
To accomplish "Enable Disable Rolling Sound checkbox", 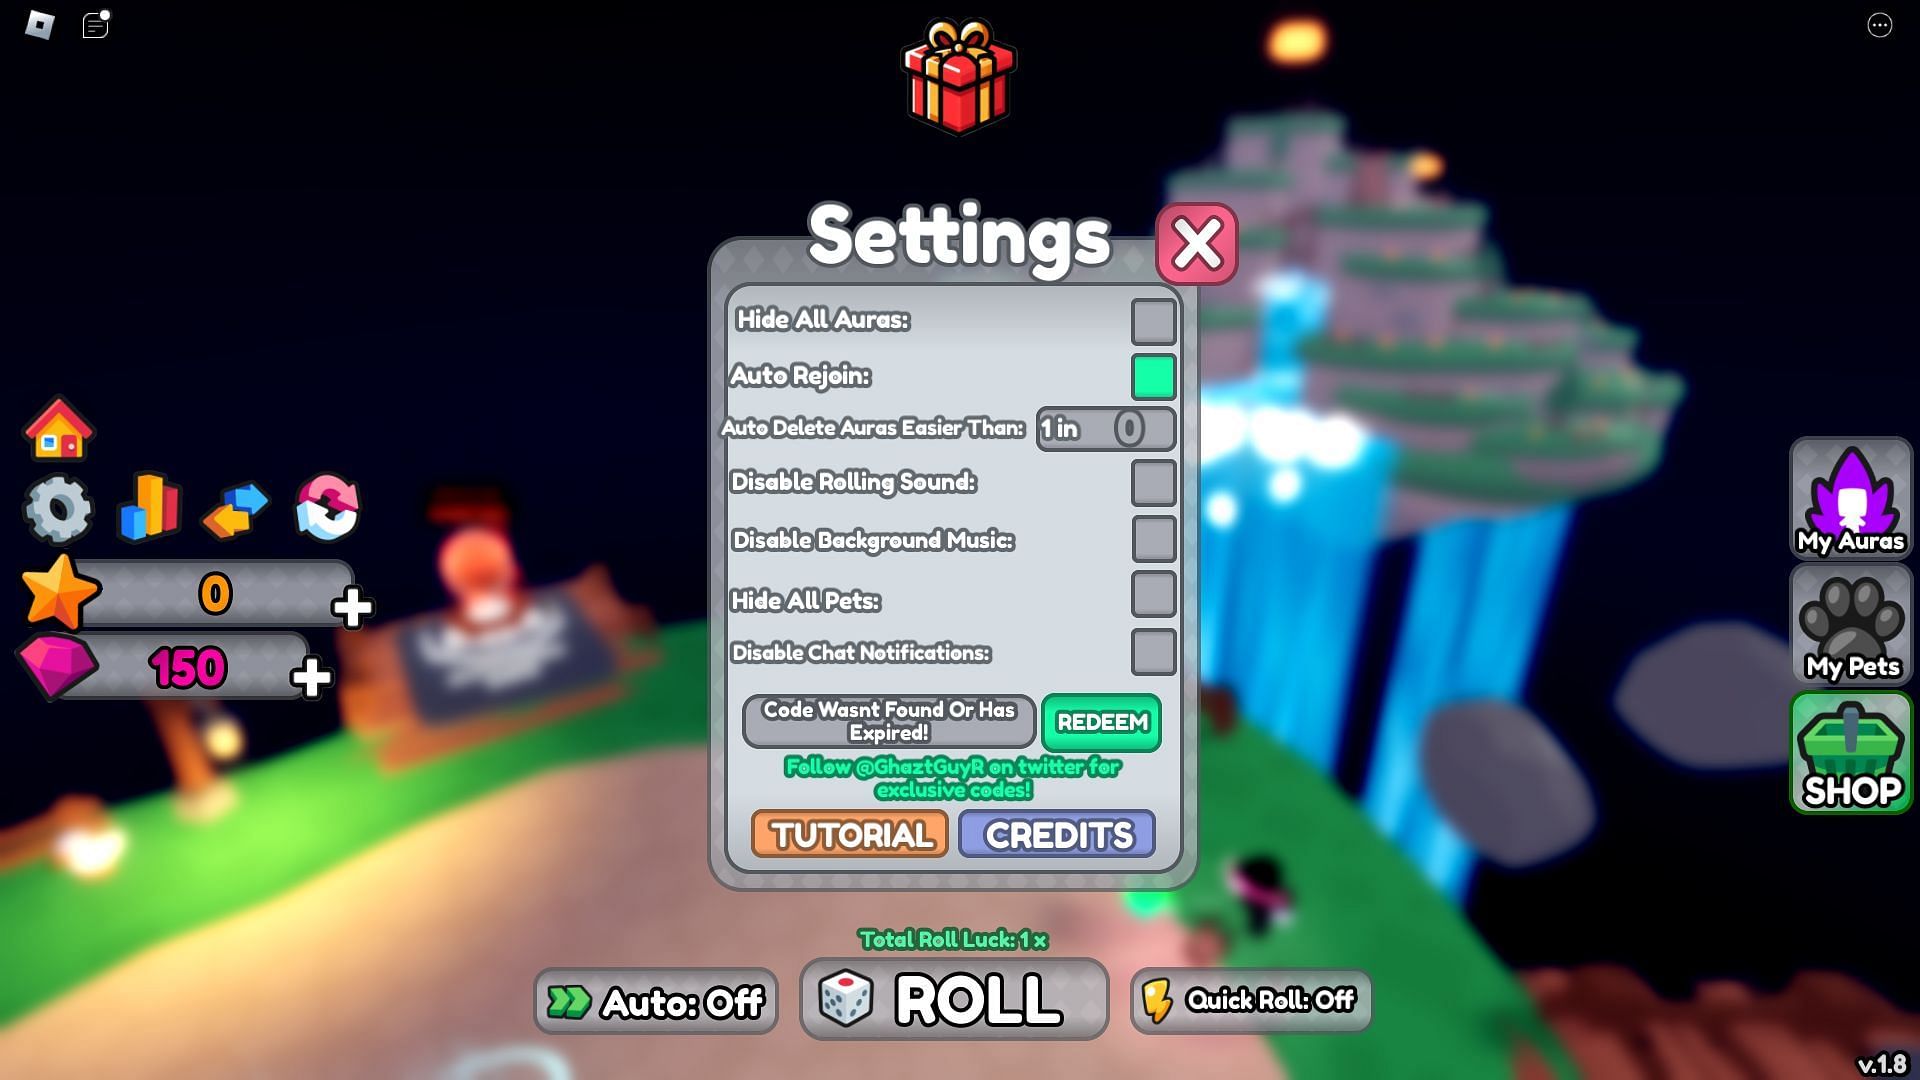I will 1151,481.
